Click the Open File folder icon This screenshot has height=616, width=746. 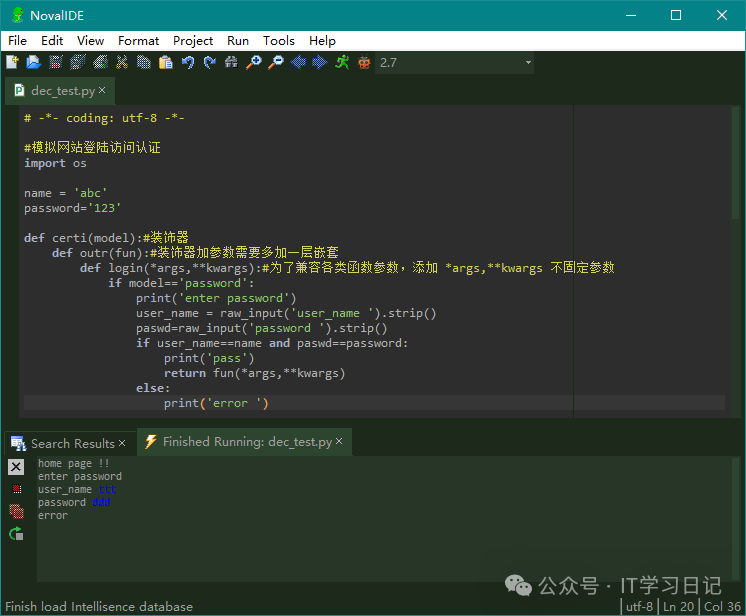[x=33, y=62]
